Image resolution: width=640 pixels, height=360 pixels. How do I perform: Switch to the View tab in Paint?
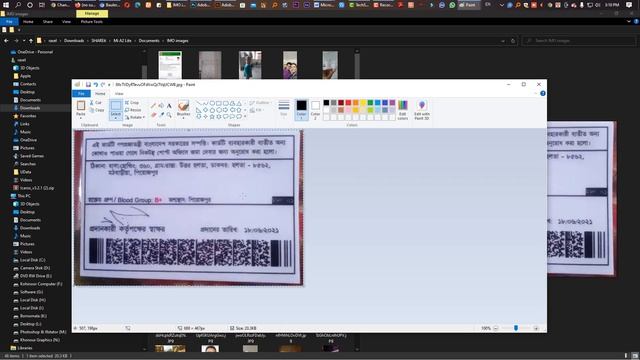click(x=119, y=94)
